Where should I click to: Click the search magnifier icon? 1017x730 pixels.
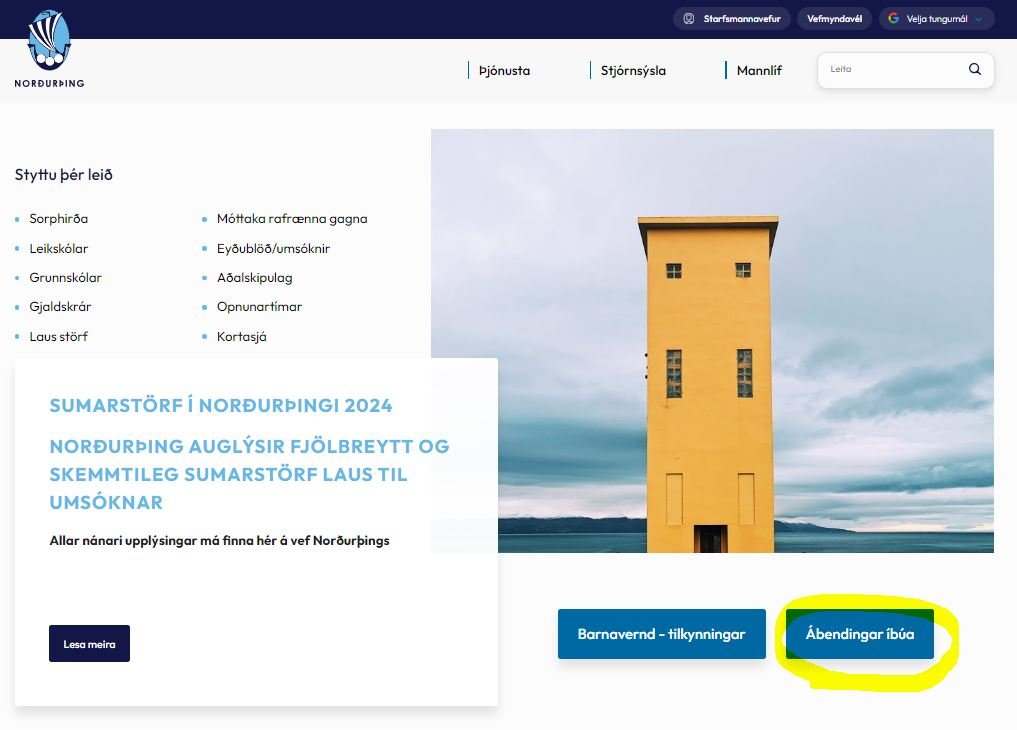pos(974,69)
